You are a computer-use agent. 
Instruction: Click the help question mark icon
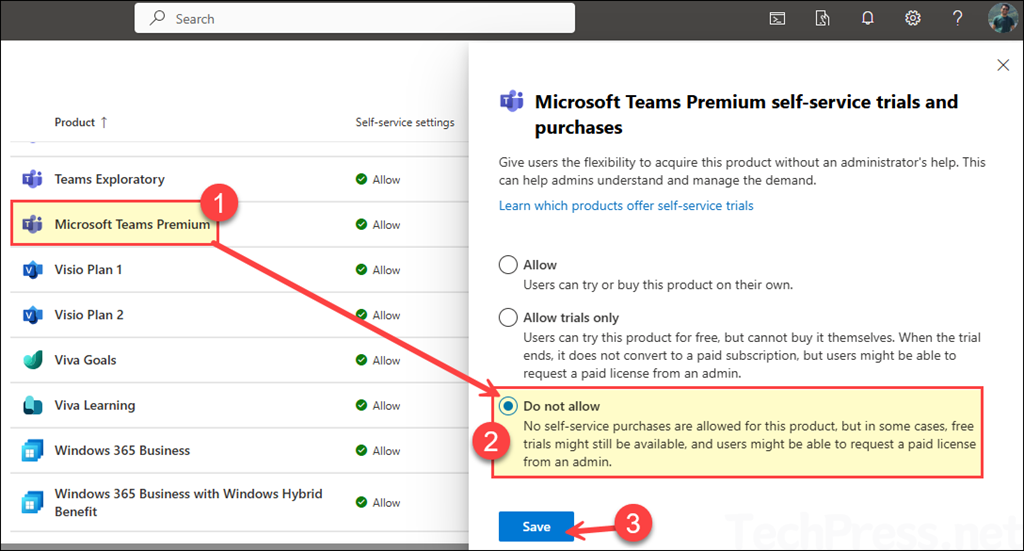click(957, 18)
